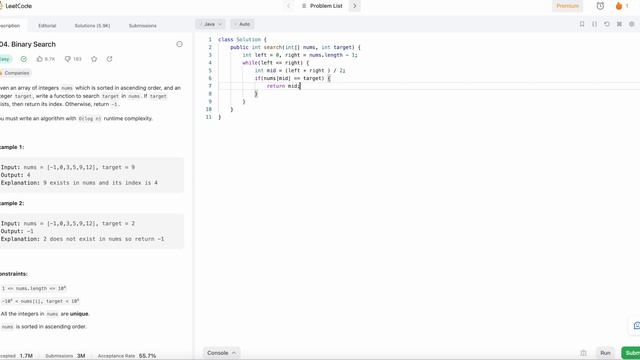Viewport: 640px width, 360px height.
Task: Click the "class Solution {" line
Action: click(x=242, y=40)
